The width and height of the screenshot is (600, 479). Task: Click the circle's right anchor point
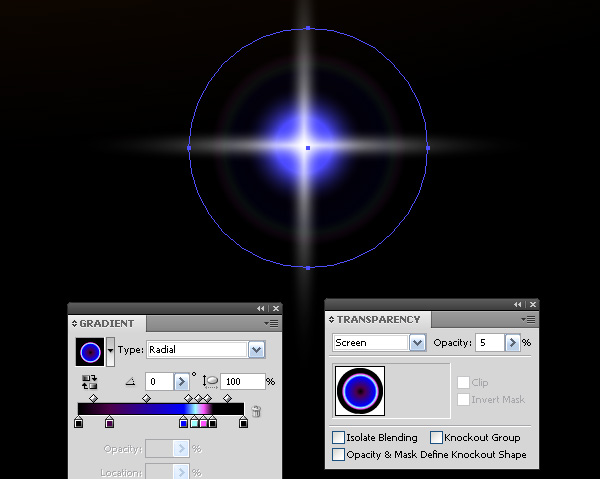point(428,148)
